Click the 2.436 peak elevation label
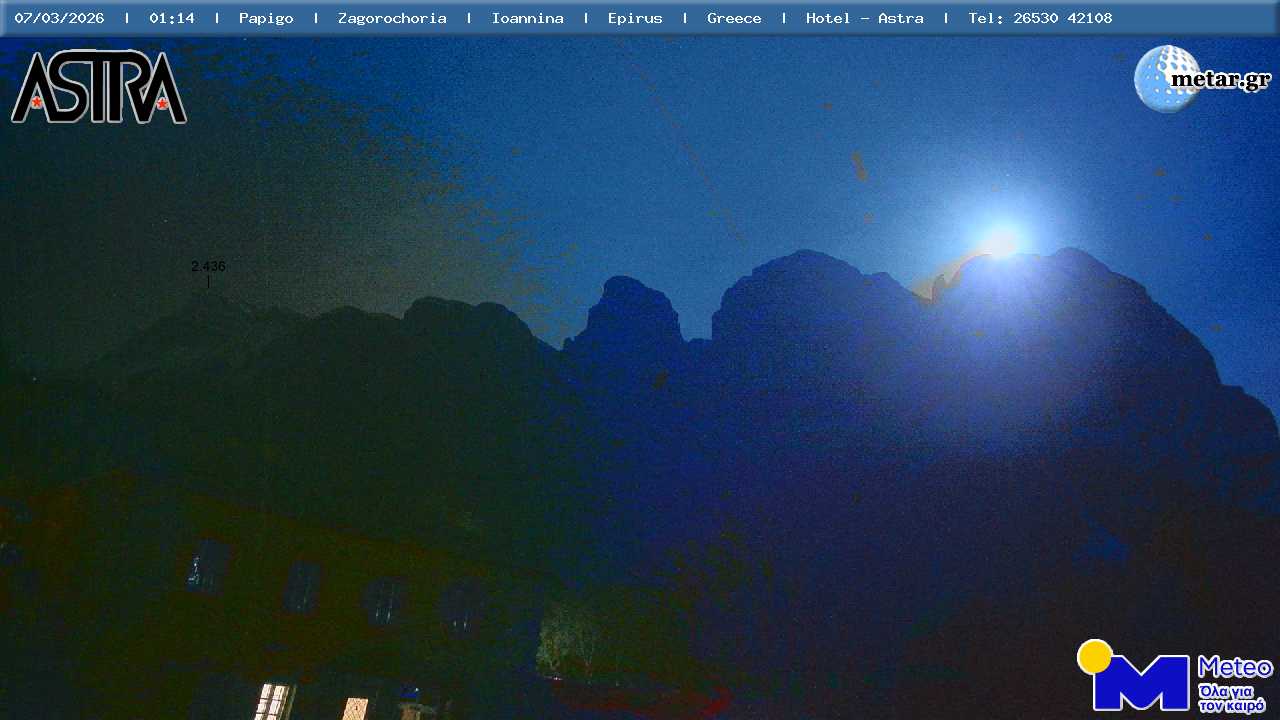This screenshot has height=720, width=1280. pos(208,267)
